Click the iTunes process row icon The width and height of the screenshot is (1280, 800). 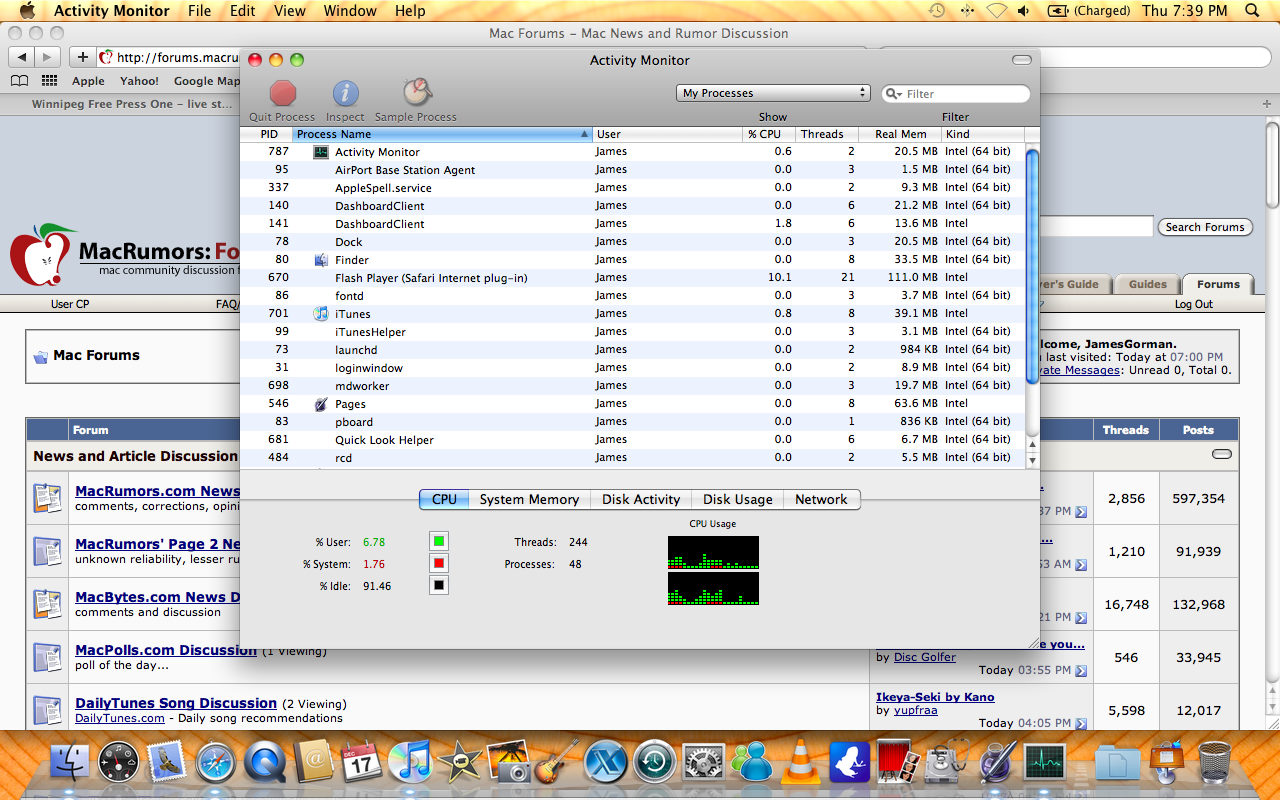pyautogui.click(x=321, y=314)
